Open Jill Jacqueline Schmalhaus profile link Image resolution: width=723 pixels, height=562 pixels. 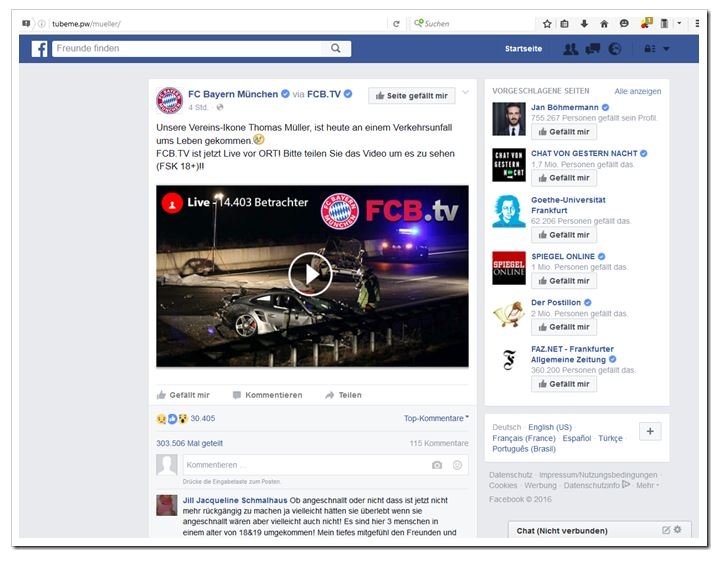click(235, 500)
